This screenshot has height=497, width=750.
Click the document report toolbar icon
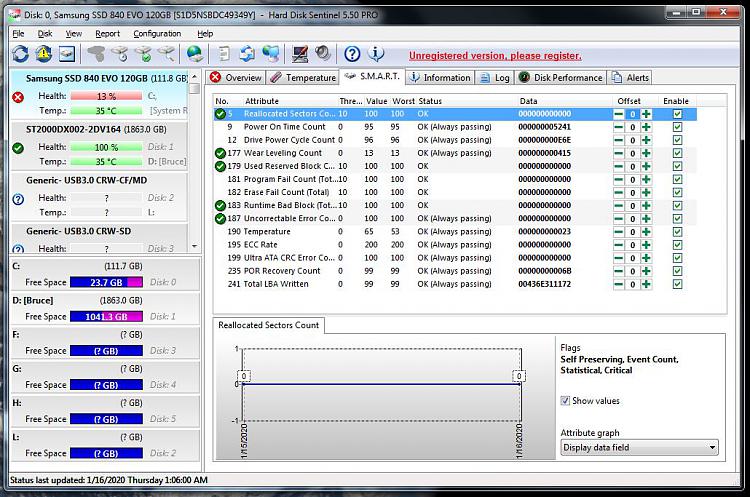[224, 54]
